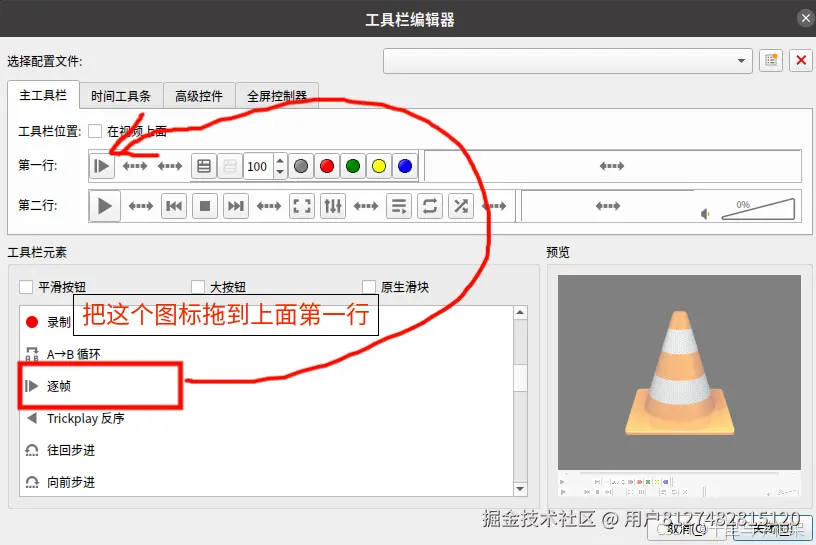This screenshot has height=545, width=816.
Task: Select the A→B 循环 list item
Action: tap(266, 354)
